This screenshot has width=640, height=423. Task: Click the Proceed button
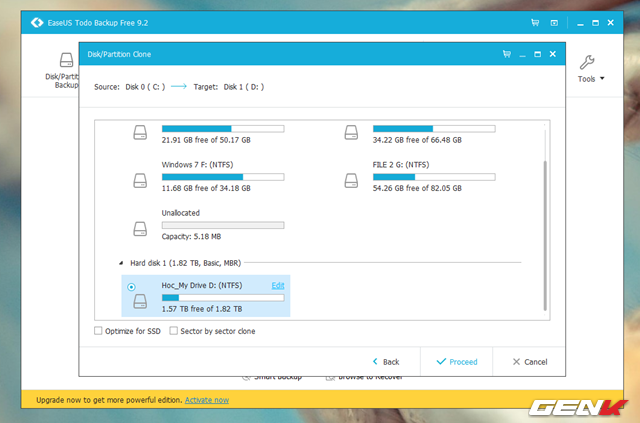(x=456, y=362)
